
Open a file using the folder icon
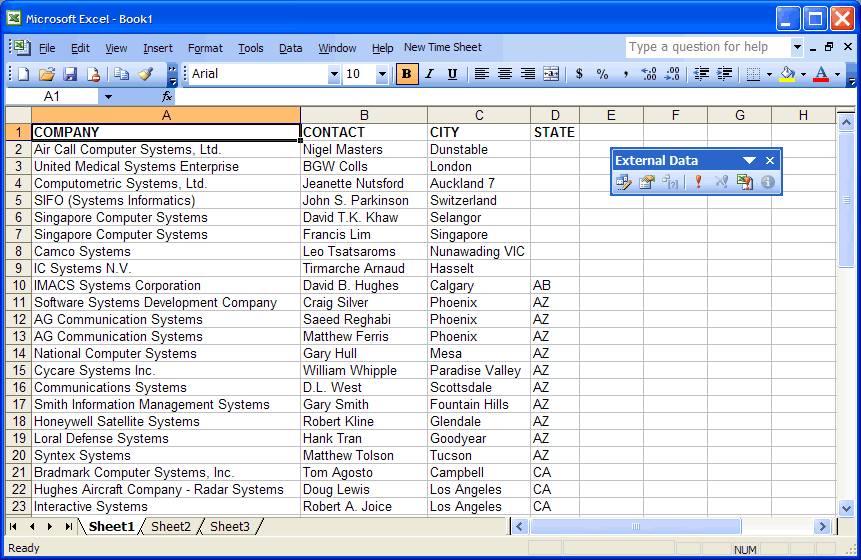click(x=47, y=74)
